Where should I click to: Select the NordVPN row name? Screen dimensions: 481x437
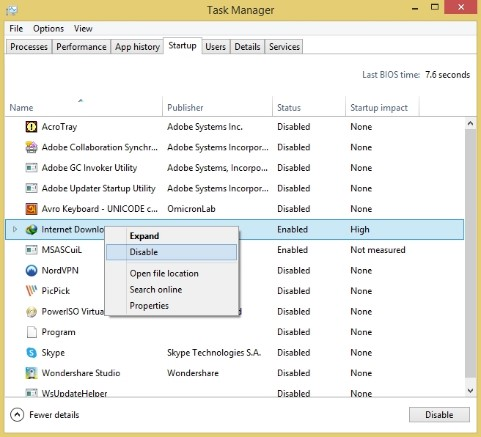coord(60,270)
